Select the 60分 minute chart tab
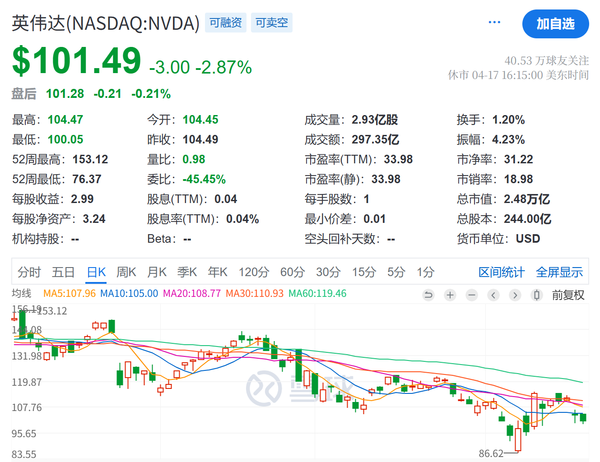This screenshot has height=462, width=600. [x=292, y=271]
